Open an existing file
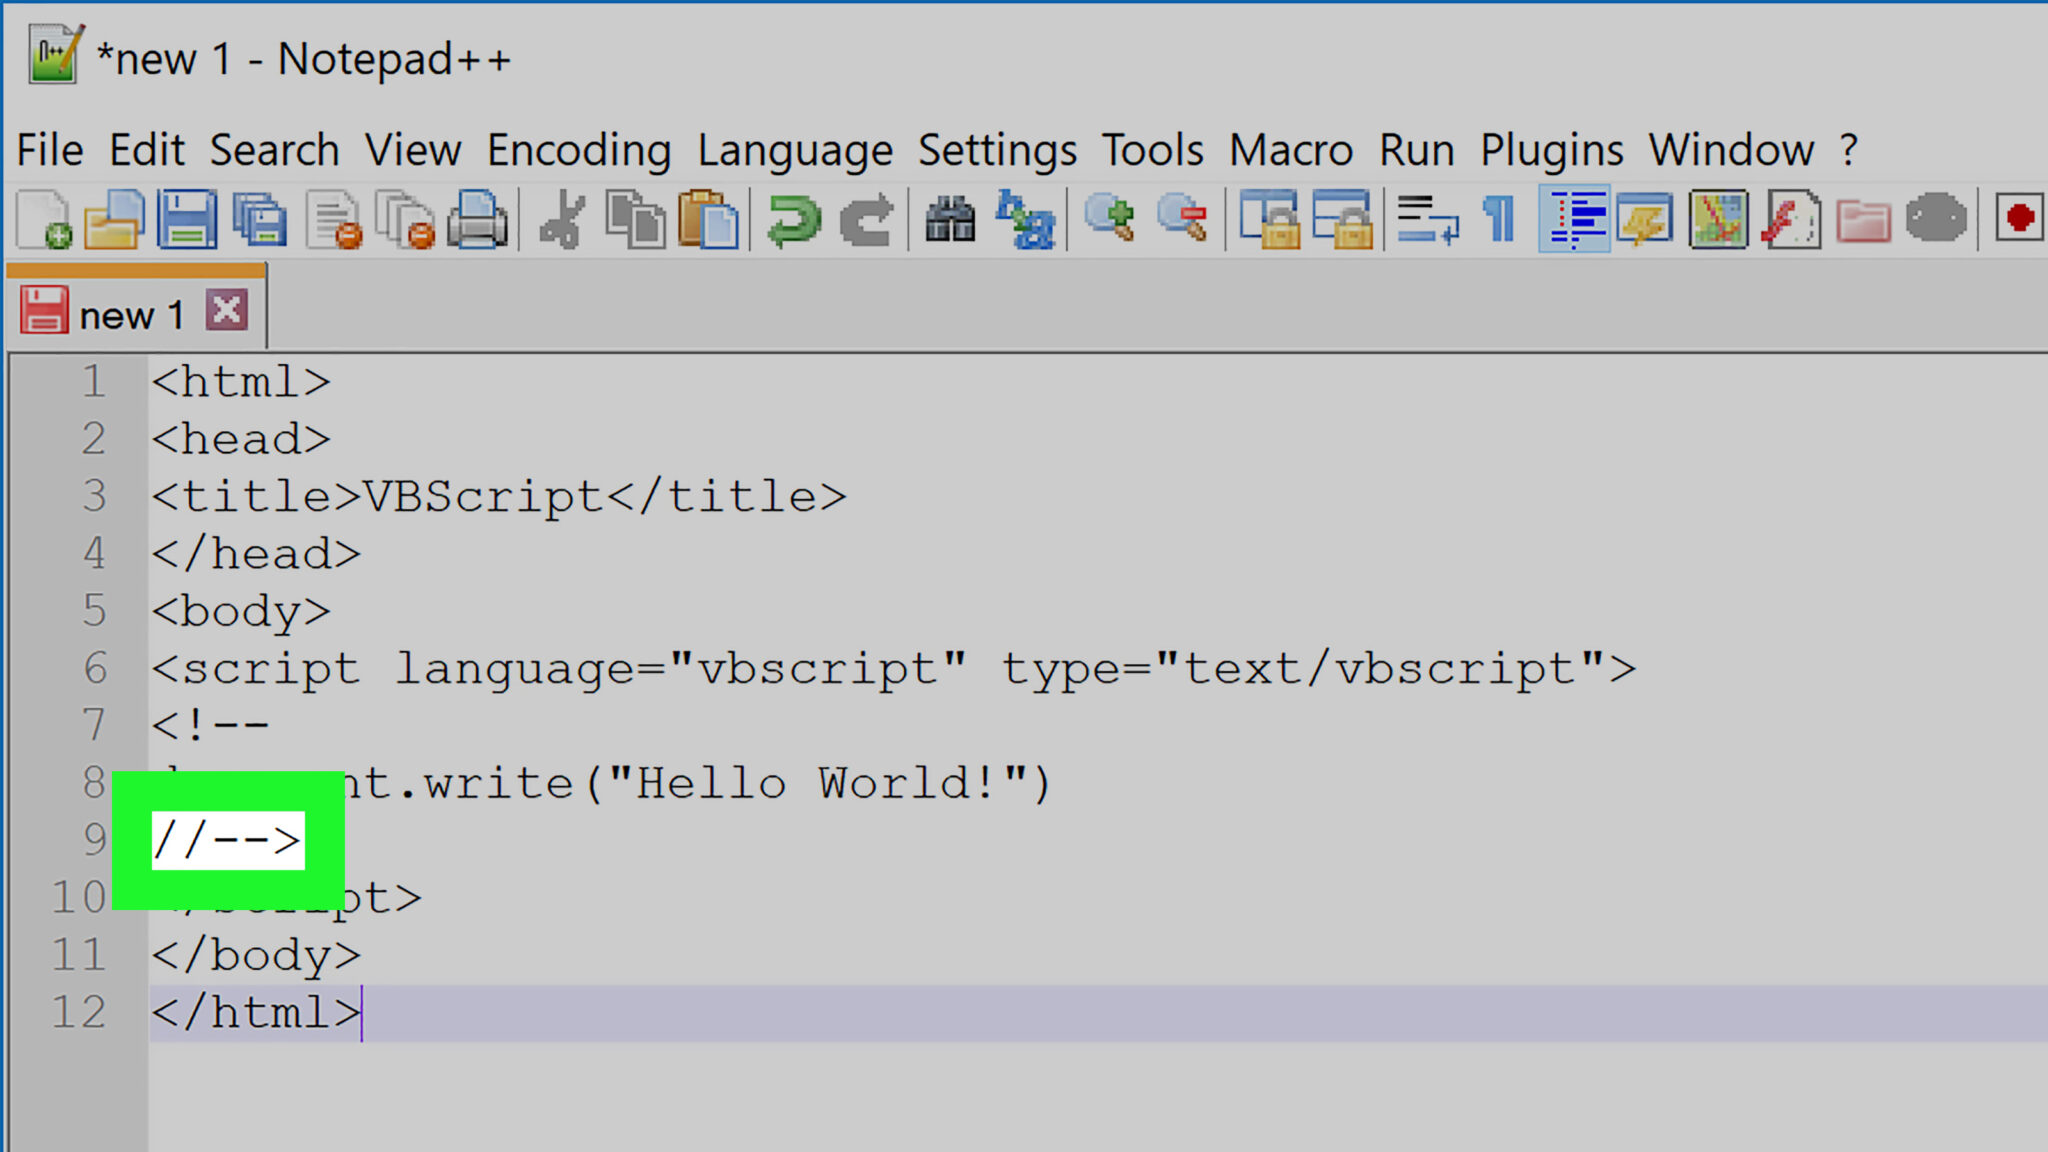 pyautogui.click(x=112, y=220)
